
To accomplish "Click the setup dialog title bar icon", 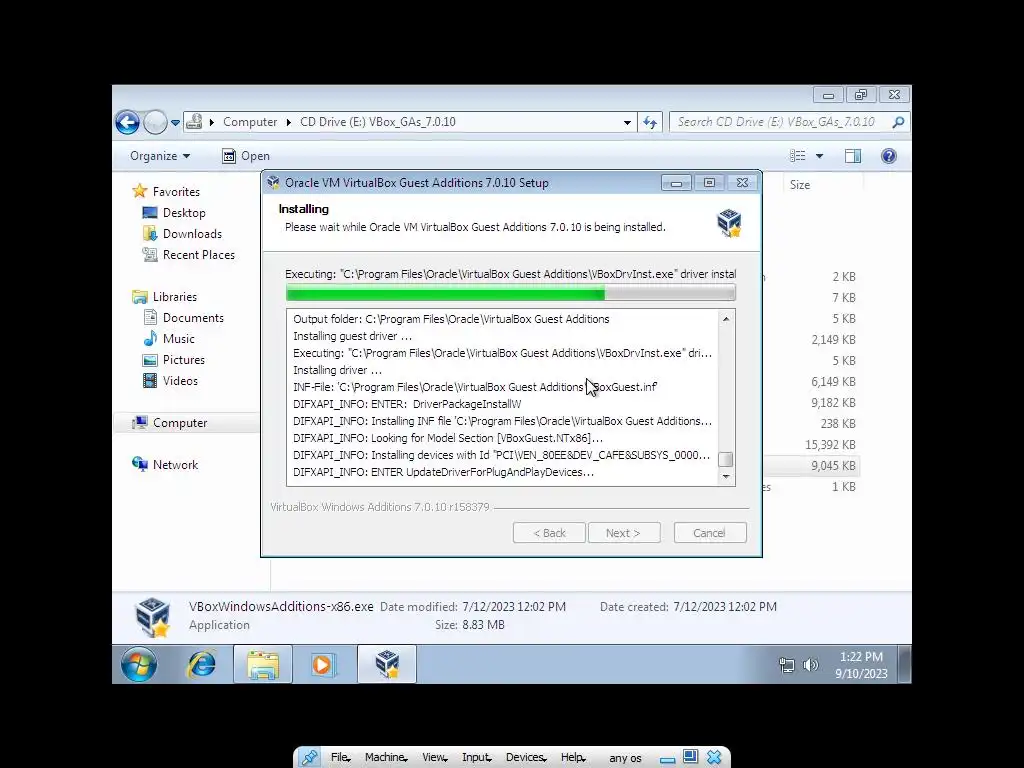I will (273, 183).
